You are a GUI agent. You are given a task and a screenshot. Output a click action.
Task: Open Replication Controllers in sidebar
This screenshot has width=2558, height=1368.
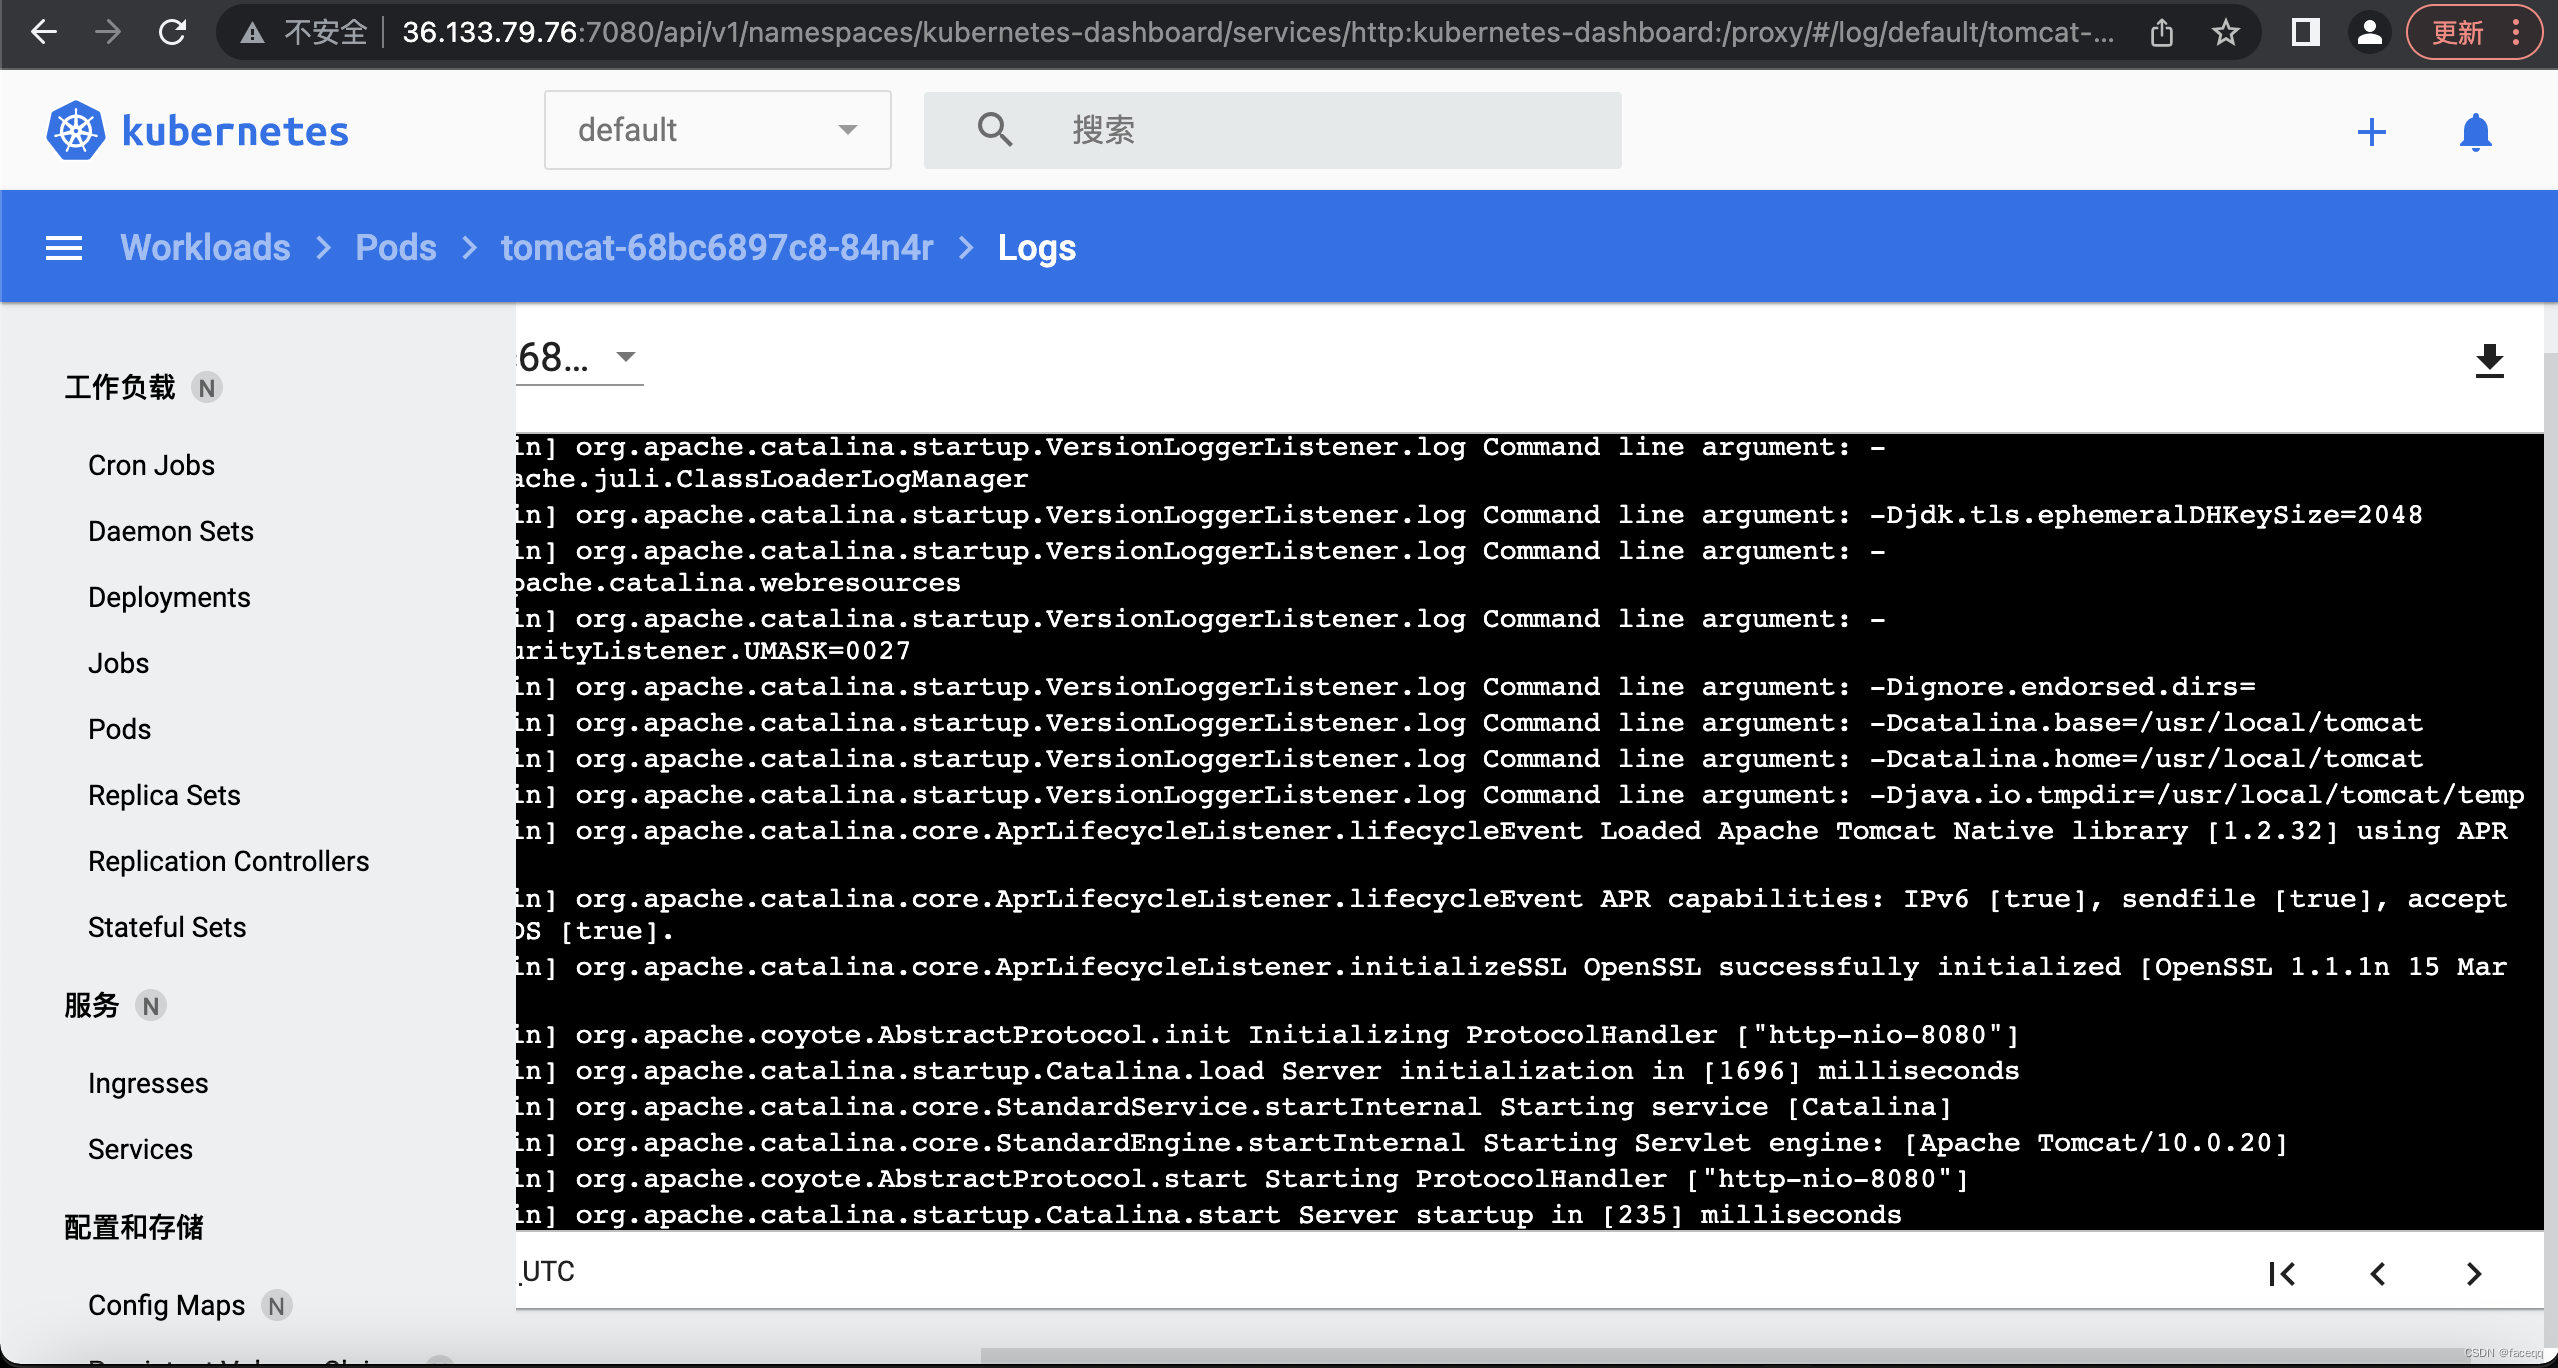228,861
